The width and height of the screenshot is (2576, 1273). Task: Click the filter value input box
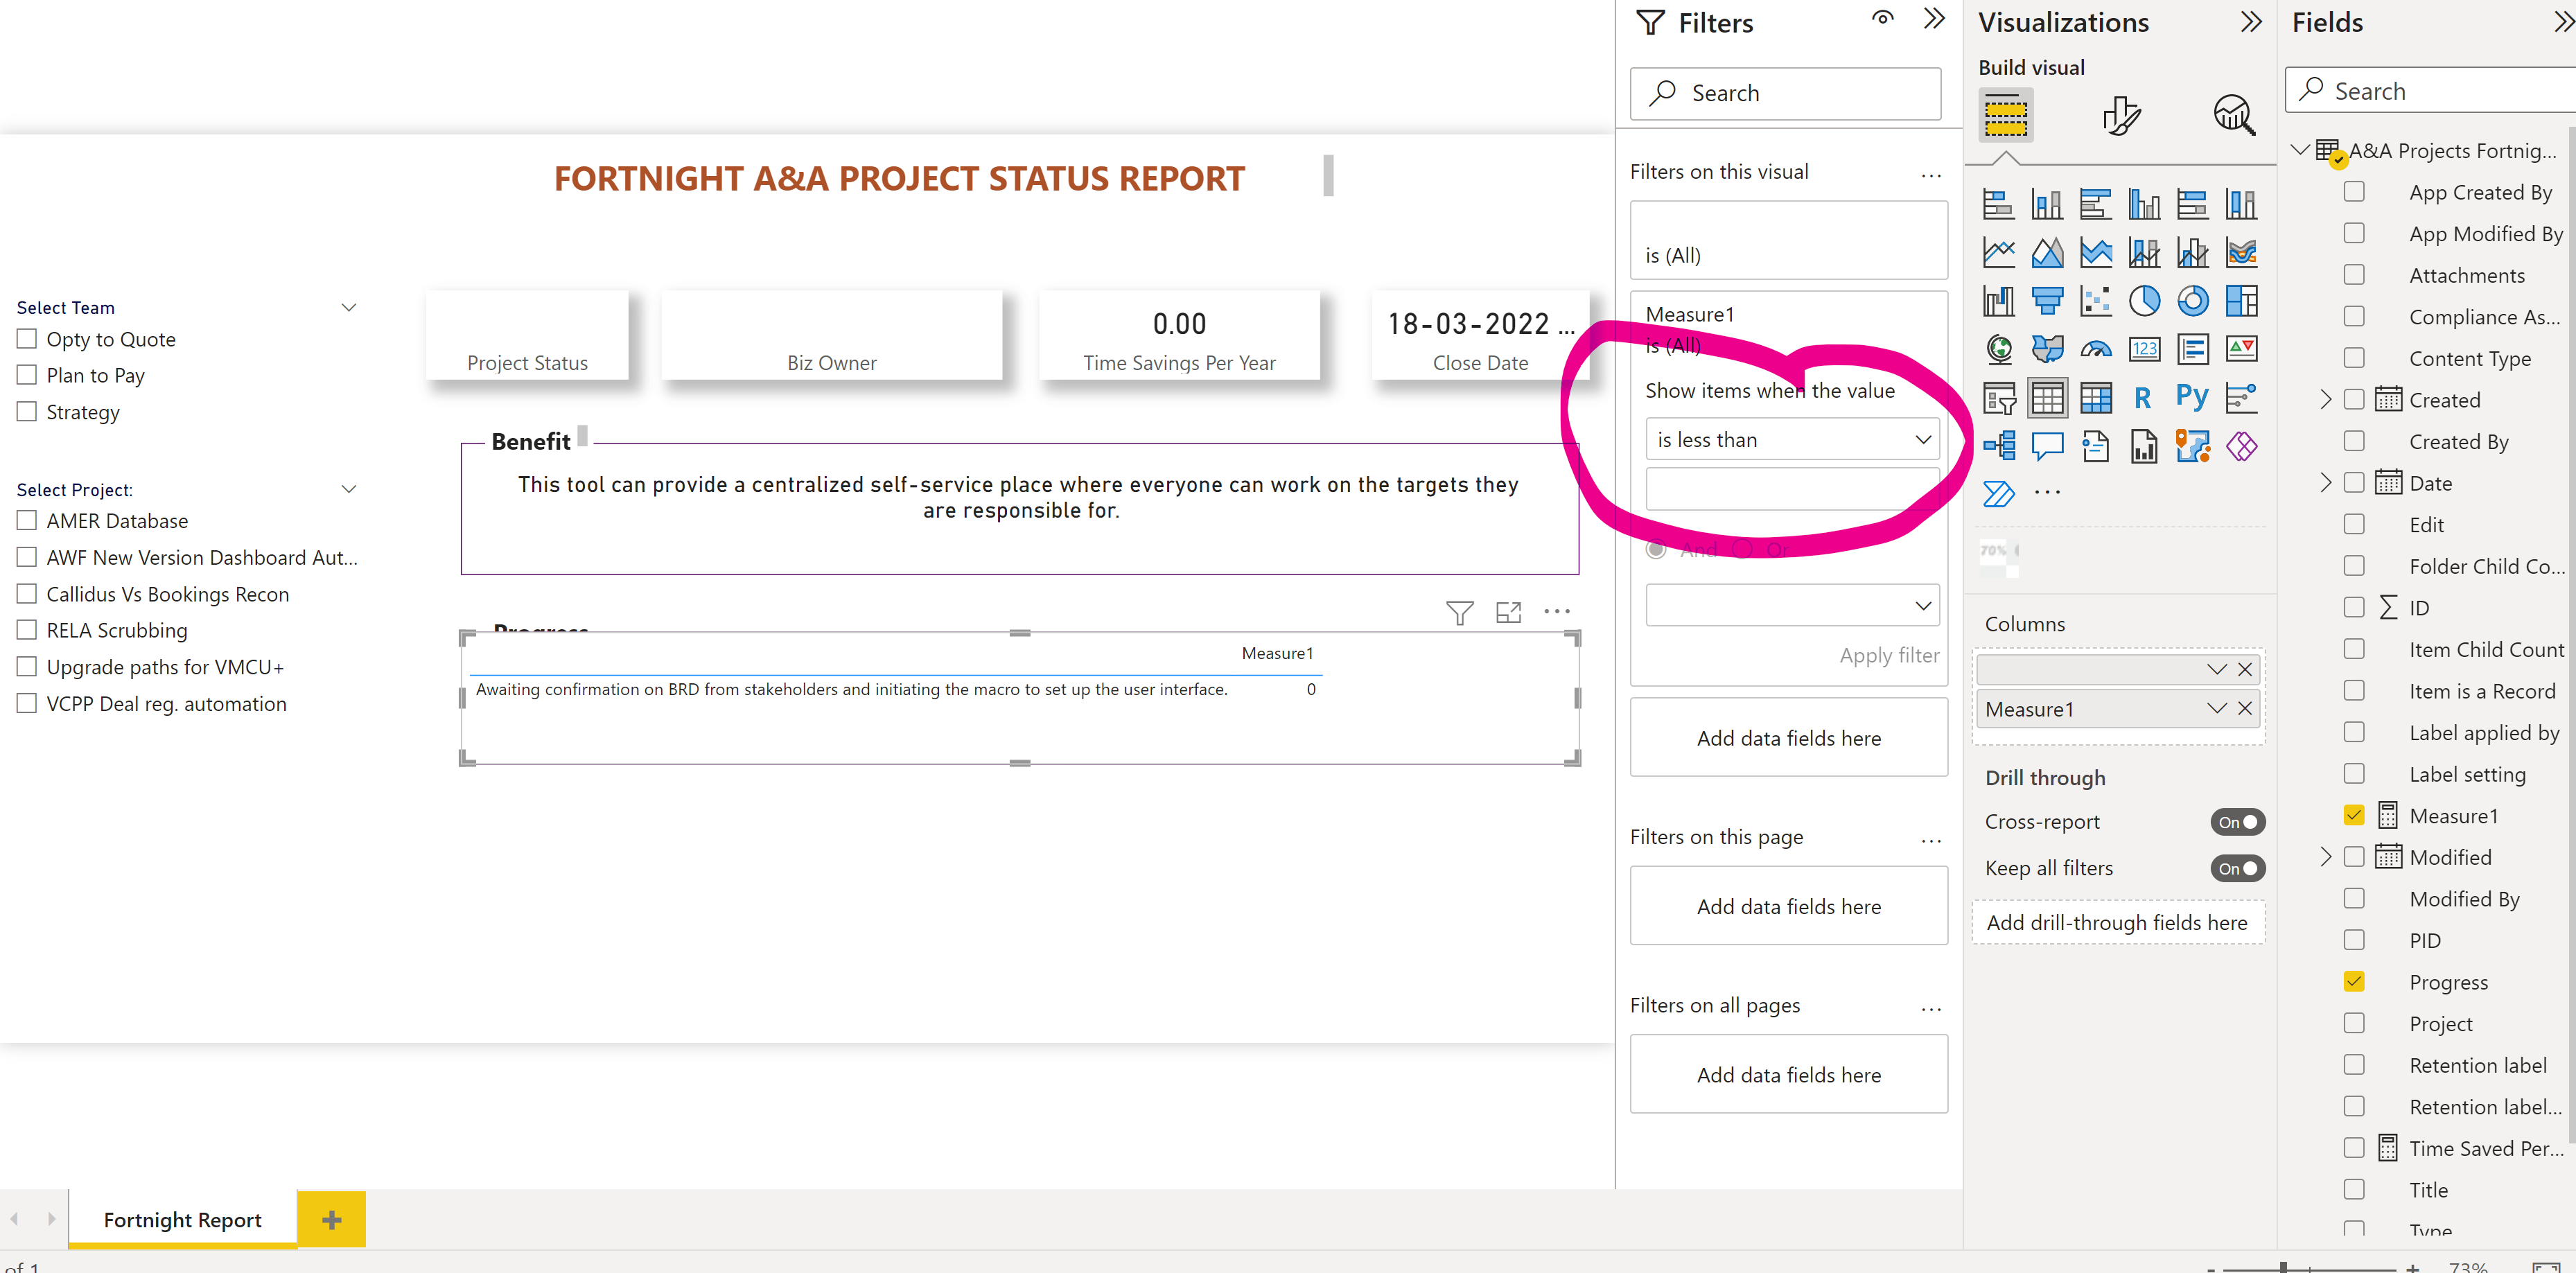1792,490
